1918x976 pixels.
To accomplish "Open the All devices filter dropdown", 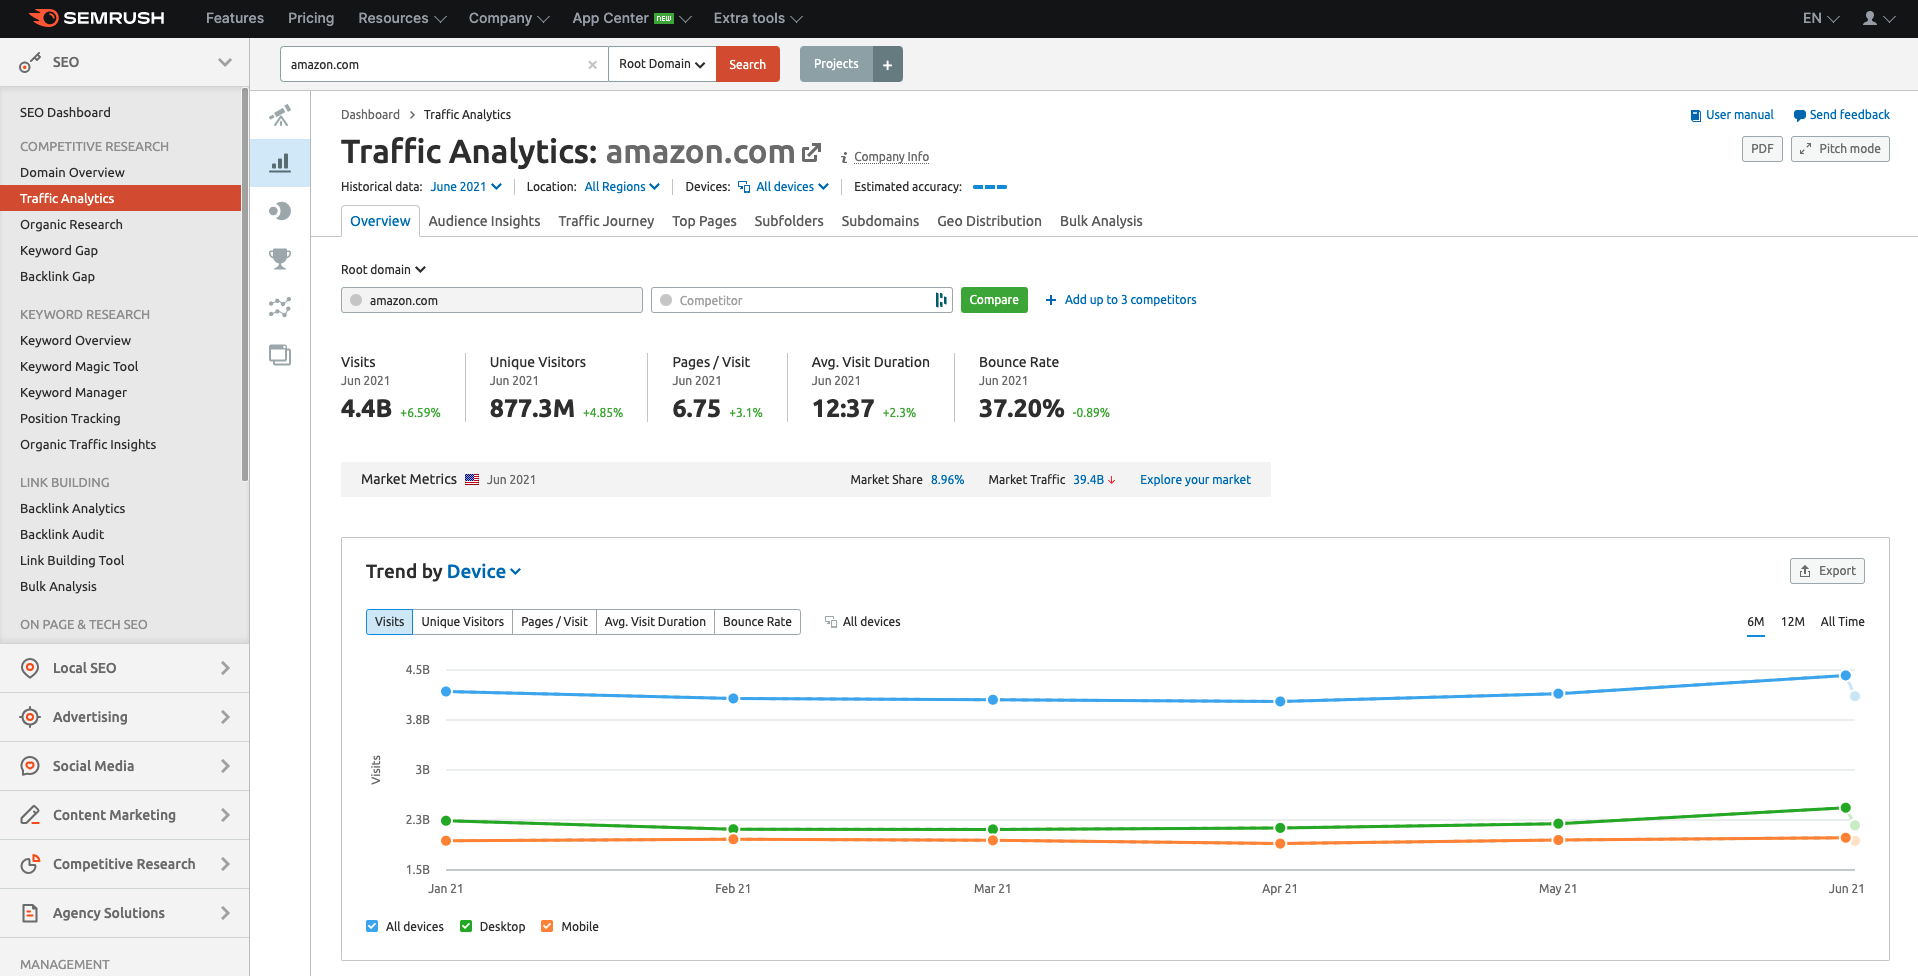I will (x=792, y=187).
